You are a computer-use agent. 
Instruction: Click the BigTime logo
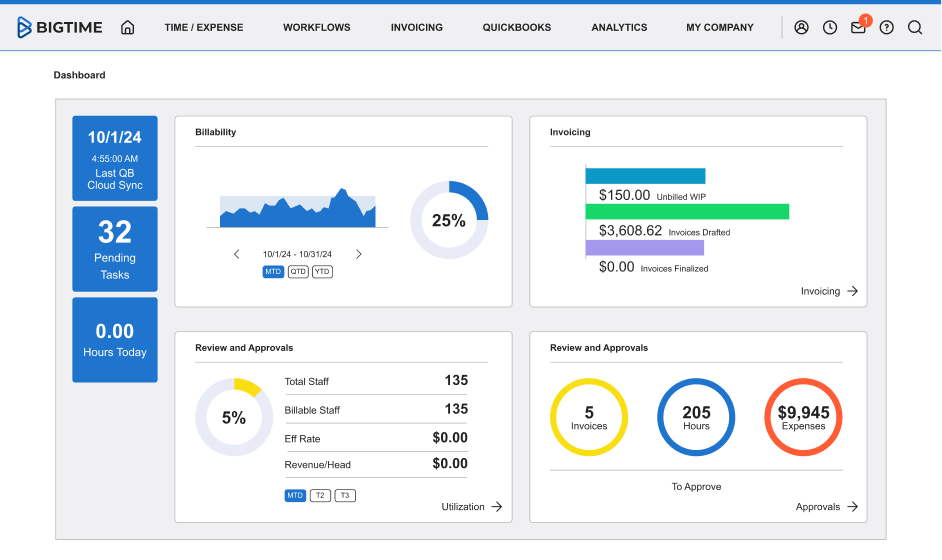[59, 27]
